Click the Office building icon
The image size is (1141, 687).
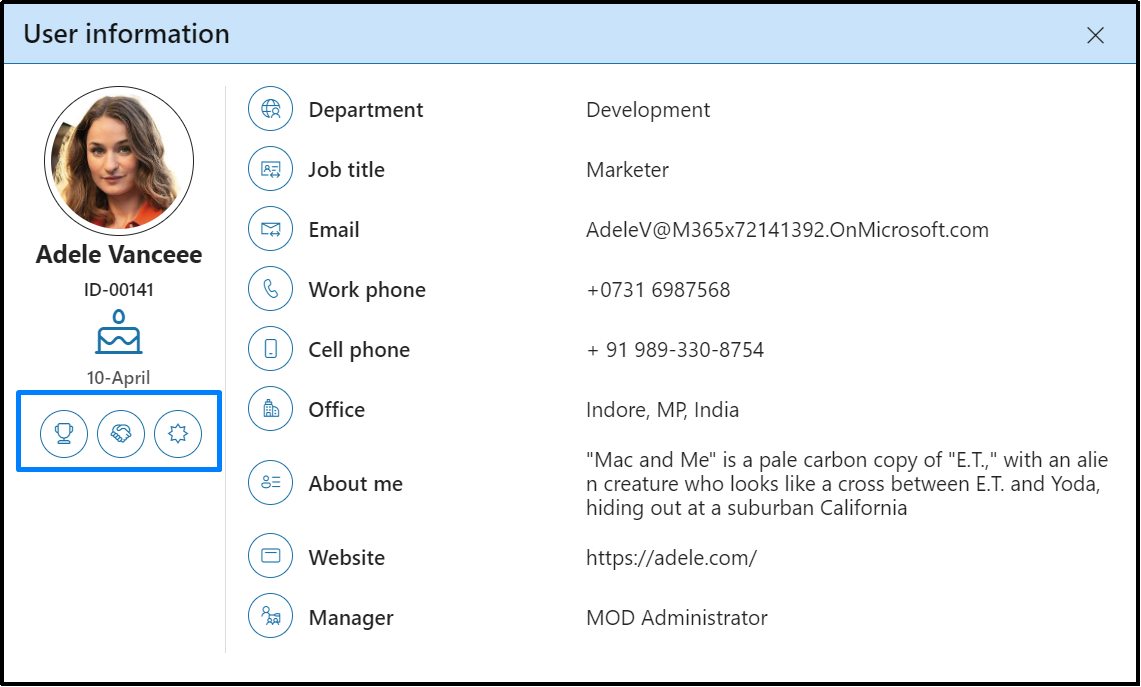pyautogui.click(x=271, y=409)
